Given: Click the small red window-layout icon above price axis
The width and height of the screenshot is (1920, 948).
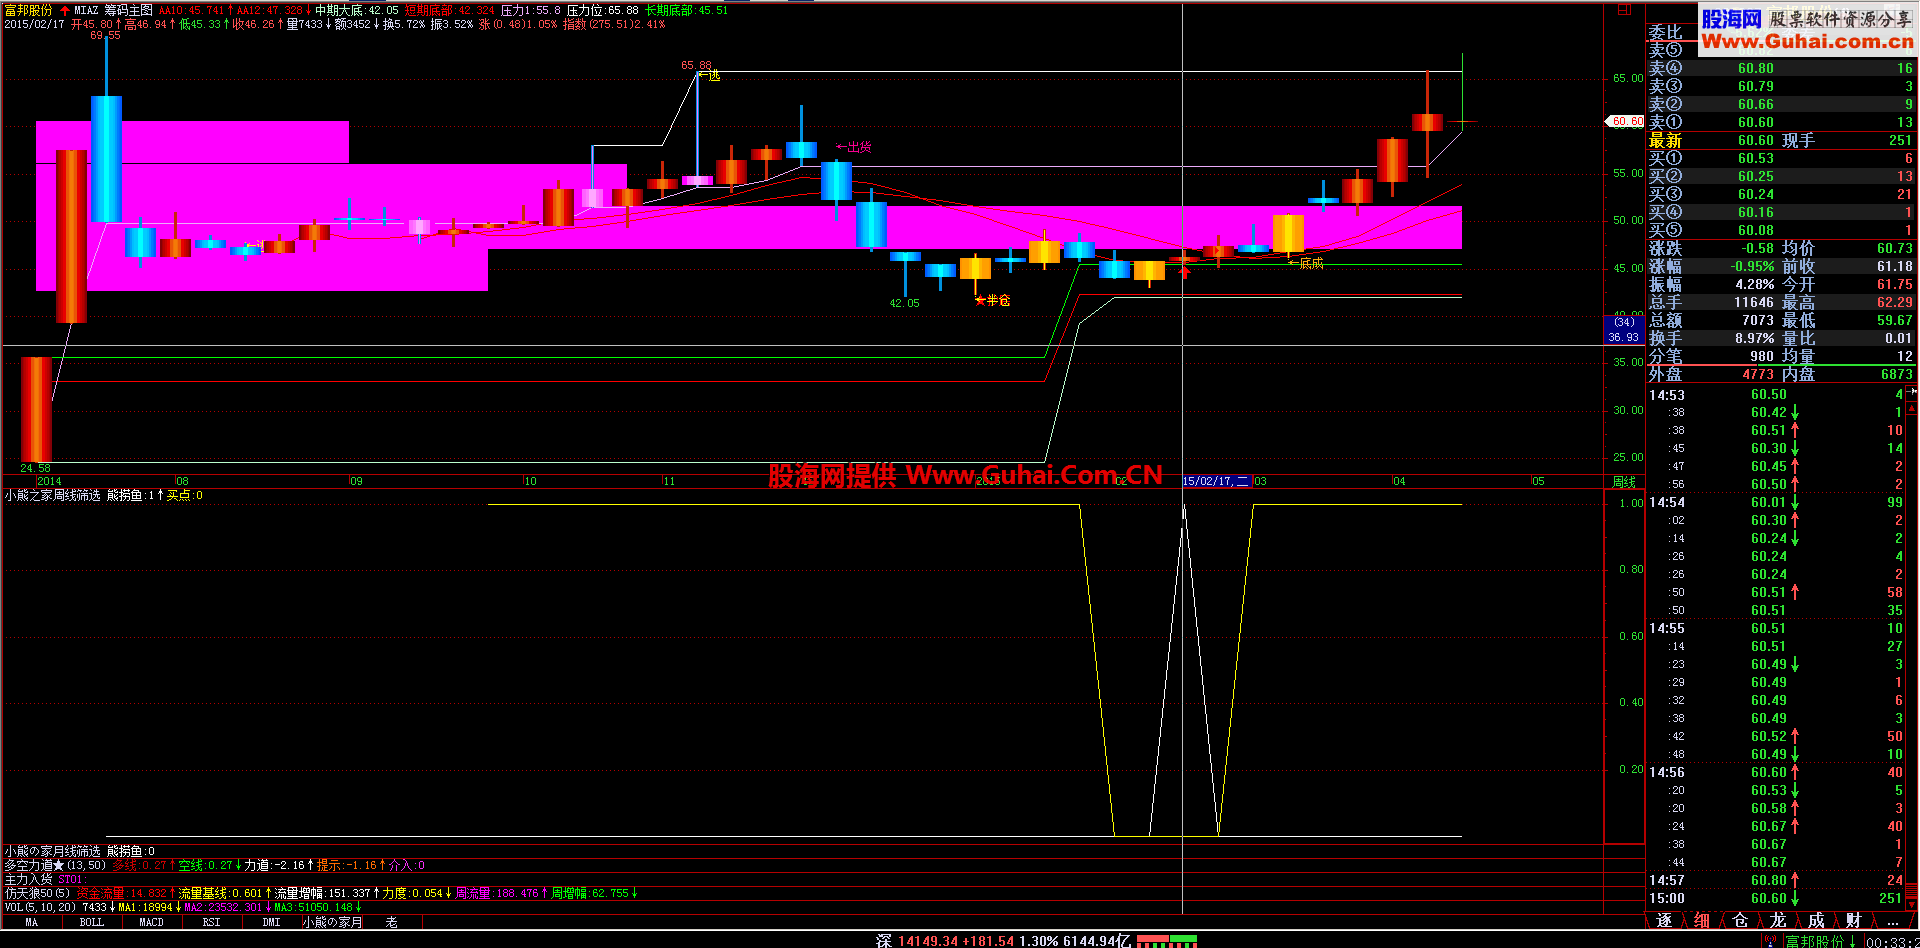Looking at the screenshot, I should (1624, 9).
